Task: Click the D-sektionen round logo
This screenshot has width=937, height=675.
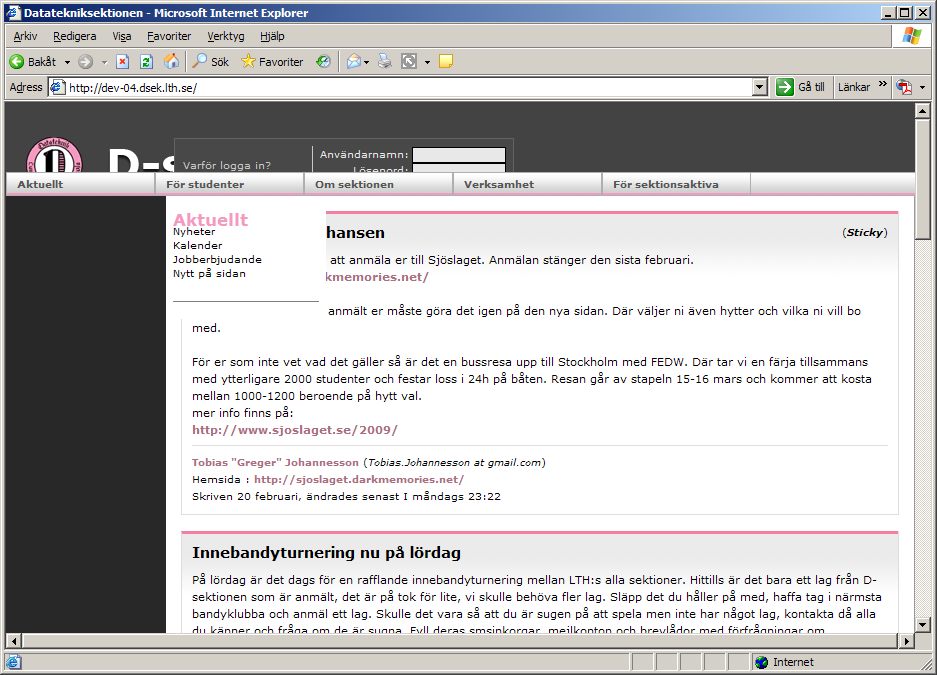Action: 54,155
